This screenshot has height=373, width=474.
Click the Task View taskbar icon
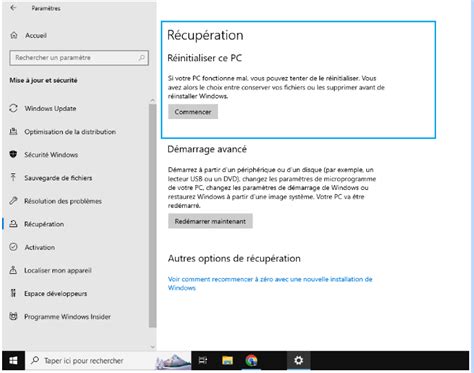pyautogui.click(x=203, y=360)
